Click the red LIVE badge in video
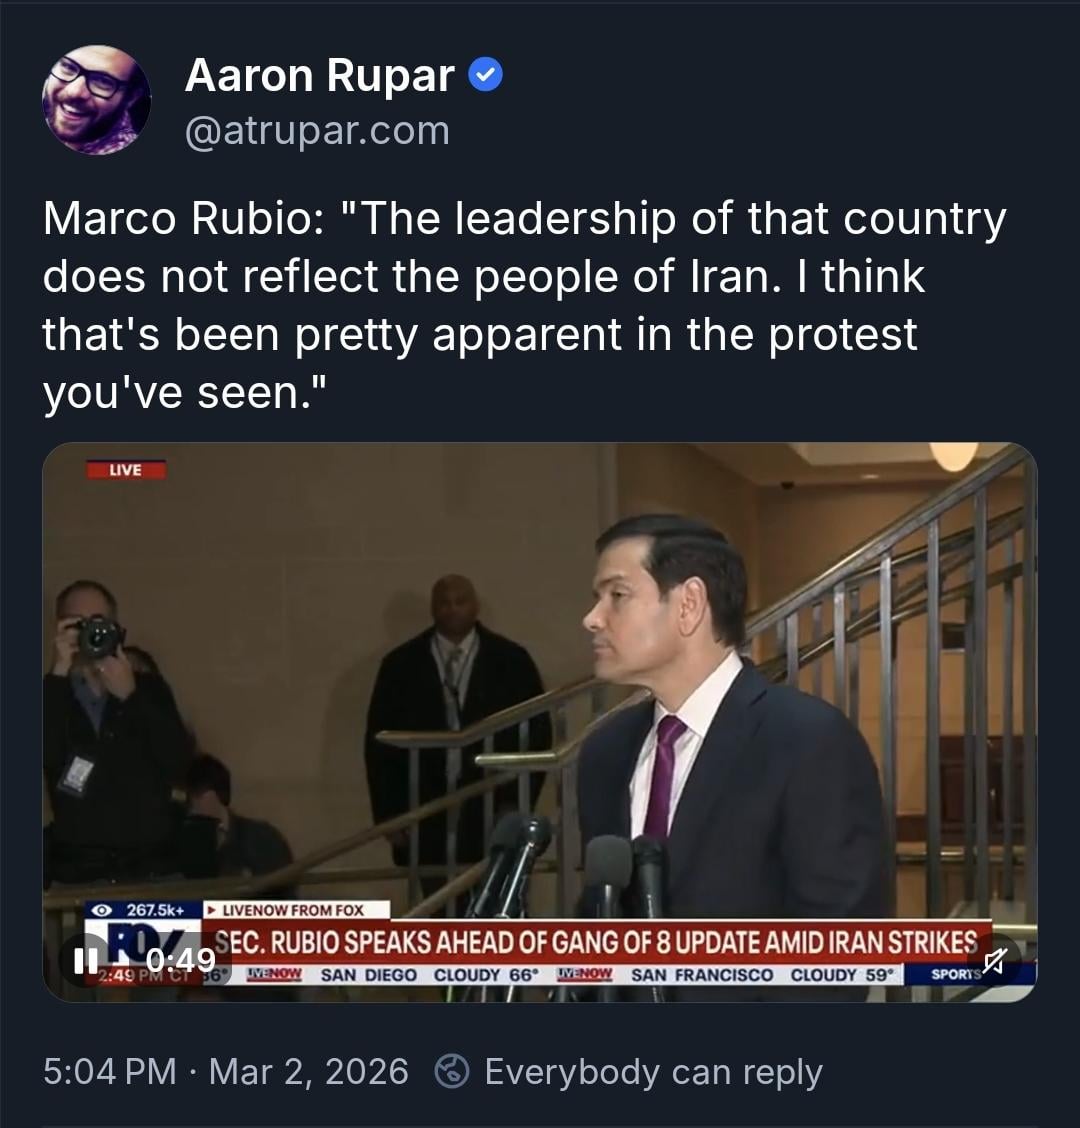This screenshot has height=1128, width=1080. click(126, 470)
